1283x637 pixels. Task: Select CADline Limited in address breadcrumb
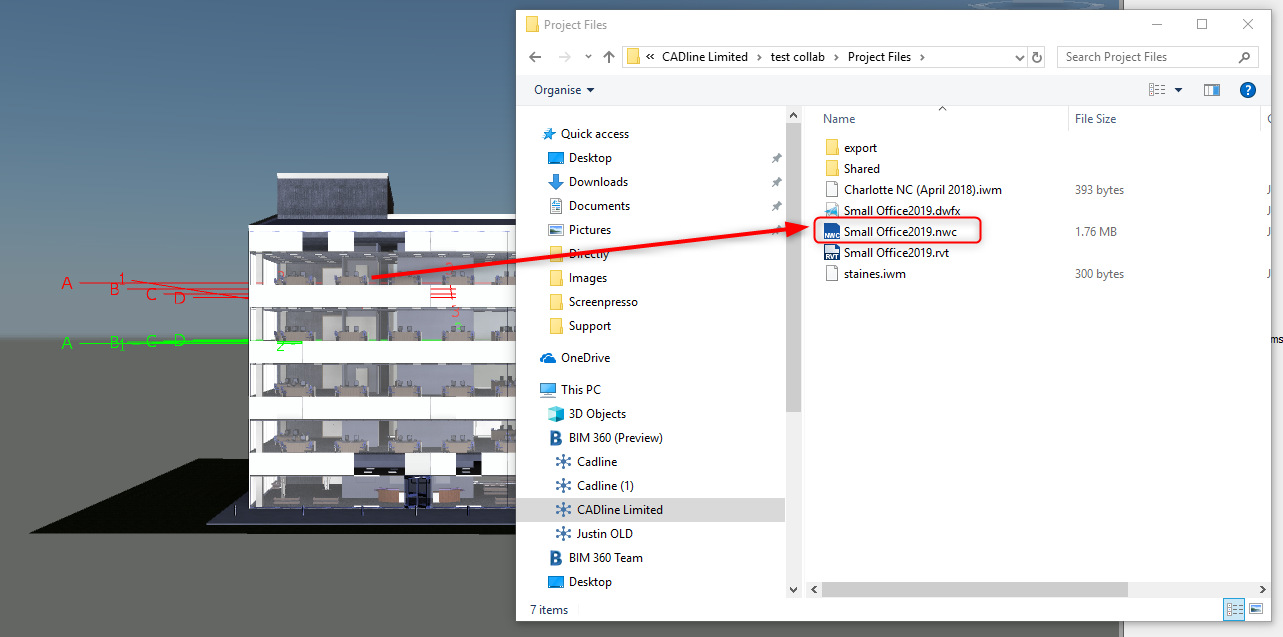(704, 57)
